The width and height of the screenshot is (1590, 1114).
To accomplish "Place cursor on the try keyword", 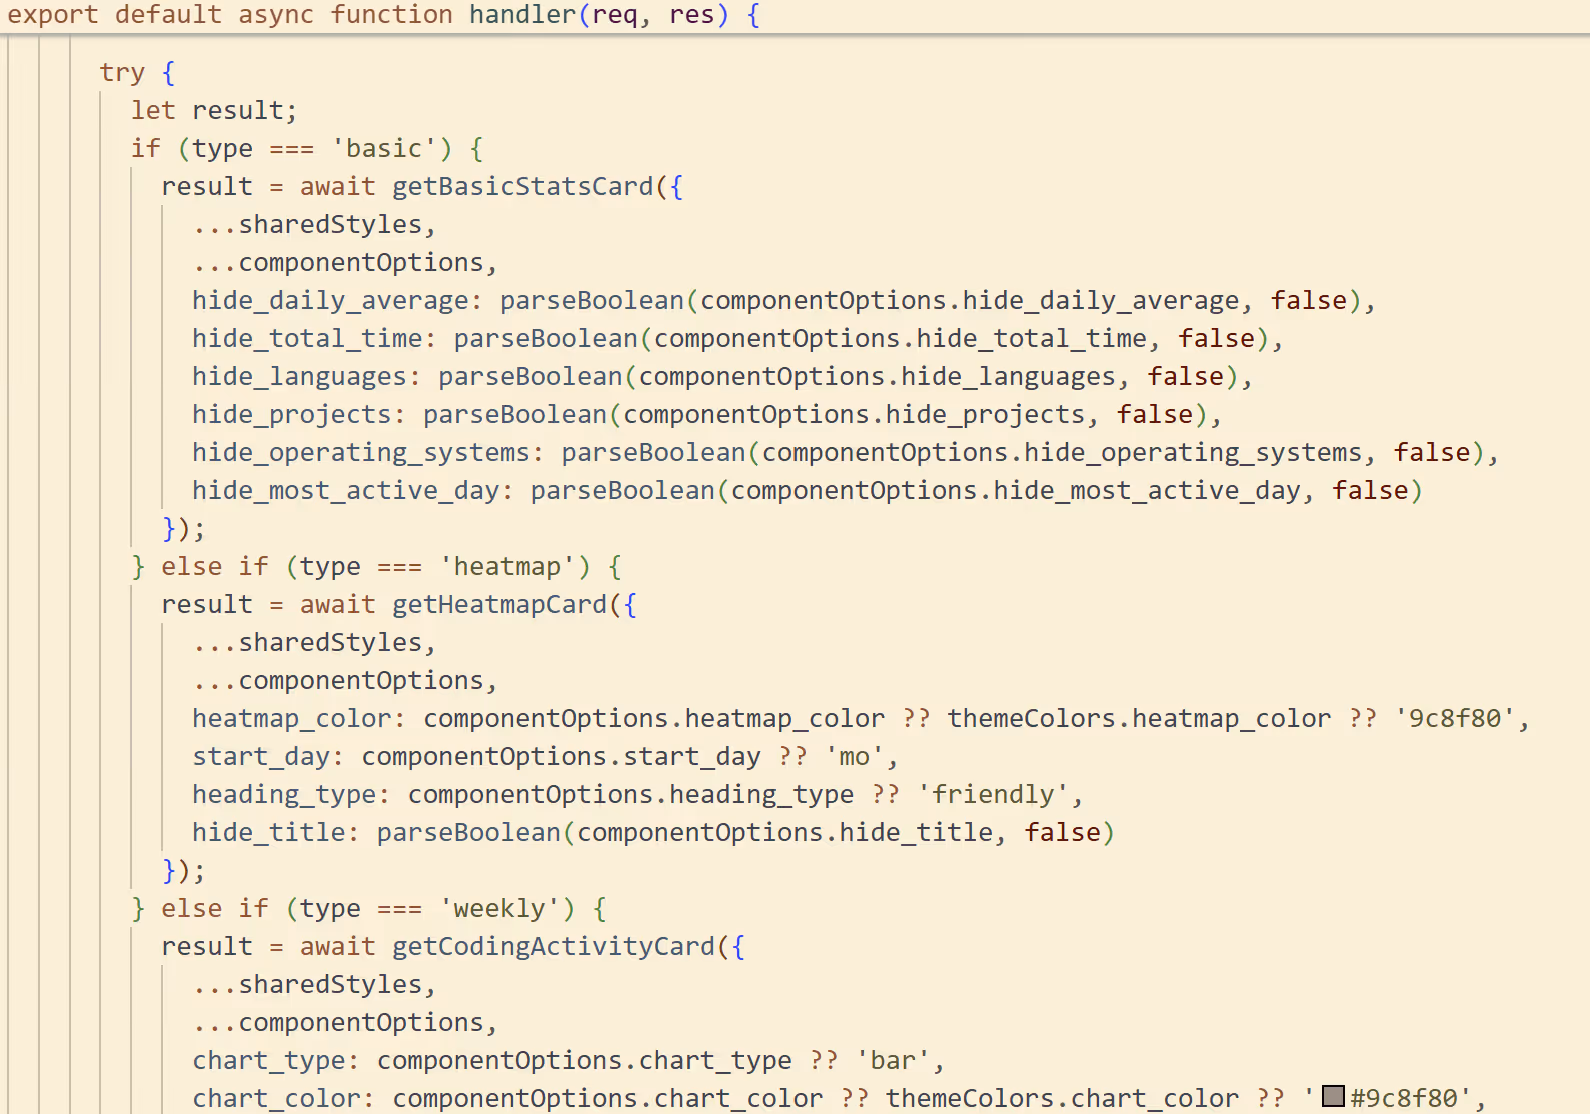I will point(122,73).
